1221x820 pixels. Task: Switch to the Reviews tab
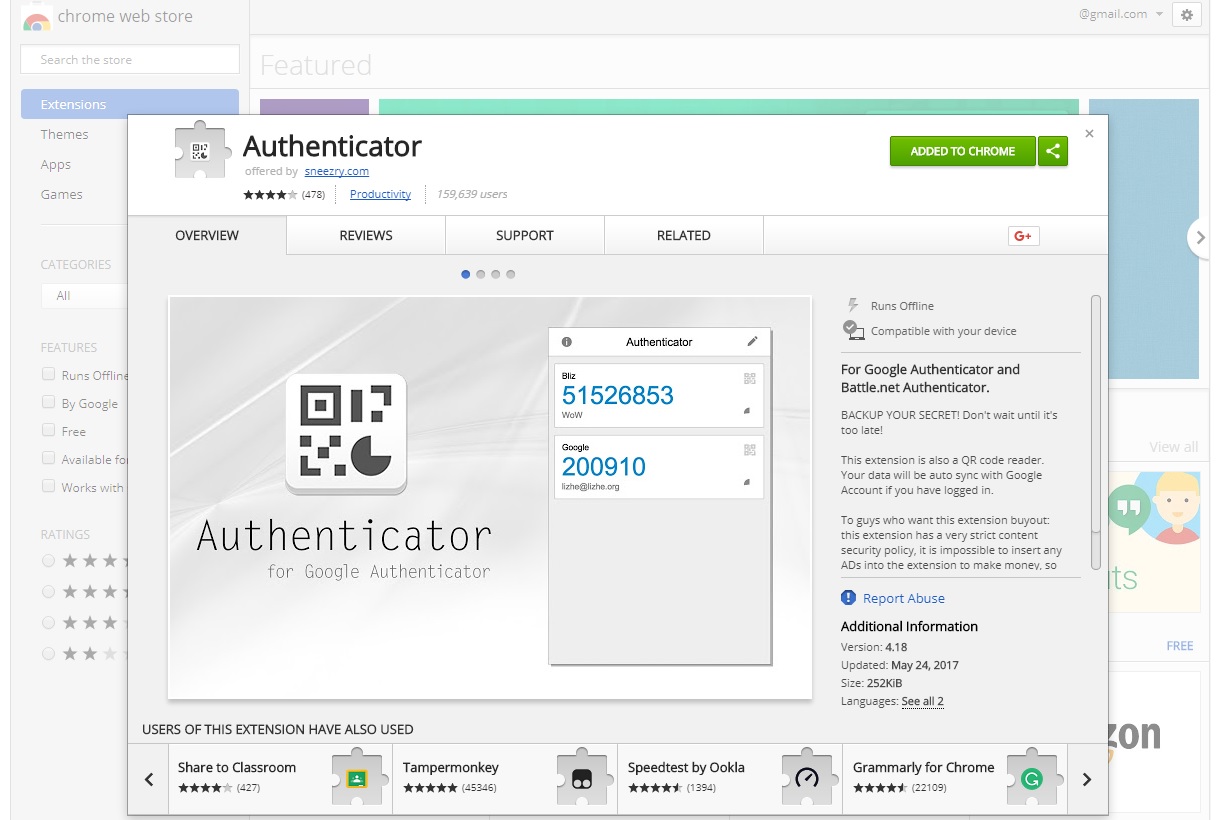click(x=365, y=235)
